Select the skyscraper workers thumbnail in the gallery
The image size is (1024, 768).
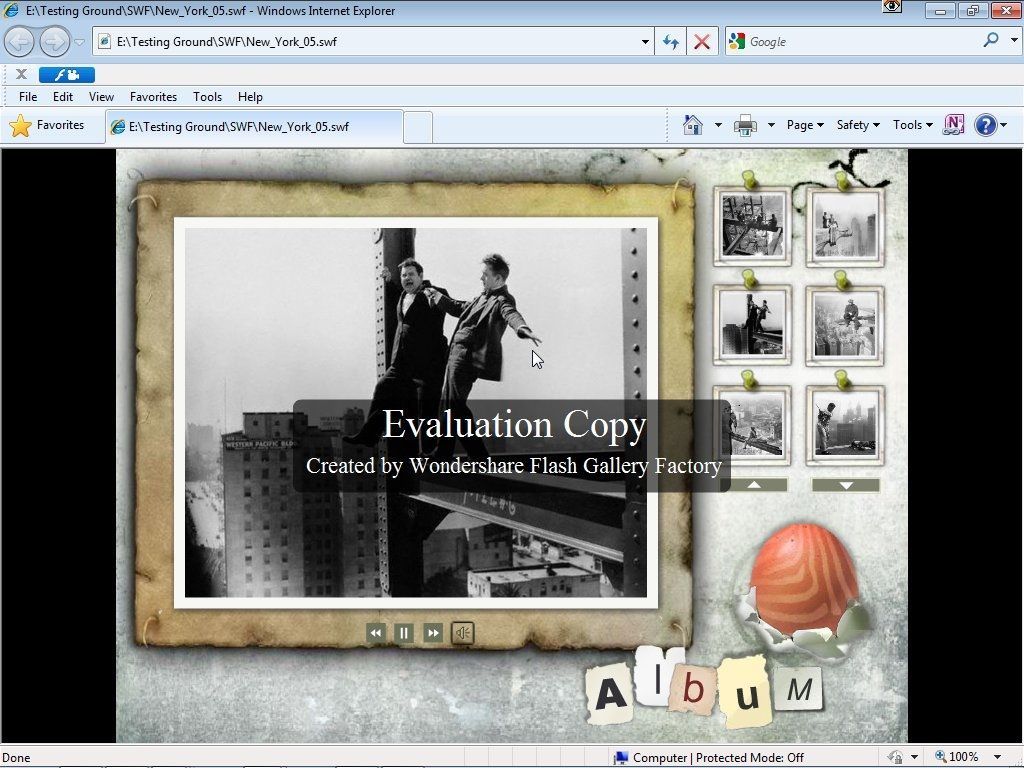pos(752,224)
